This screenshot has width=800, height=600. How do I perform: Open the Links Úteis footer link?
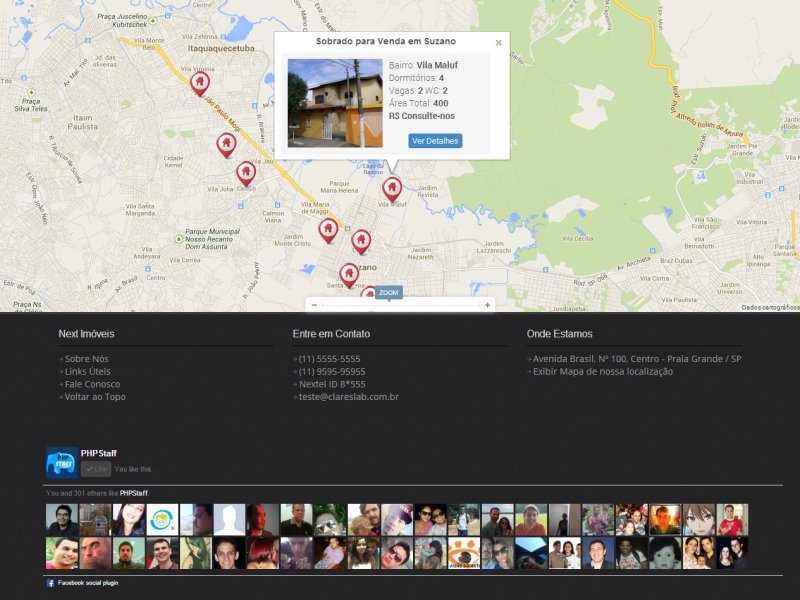[x=87, y=371]
